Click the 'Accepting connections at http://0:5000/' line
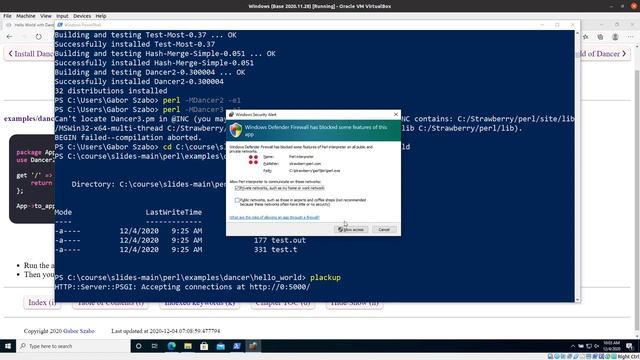 pos(182,287)
